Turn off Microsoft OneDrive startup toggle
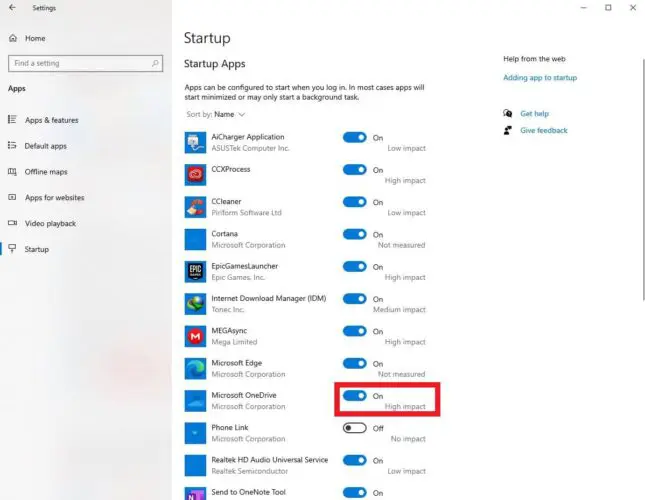This screenshot has height=500, width=645. click(x=355, y=396)
